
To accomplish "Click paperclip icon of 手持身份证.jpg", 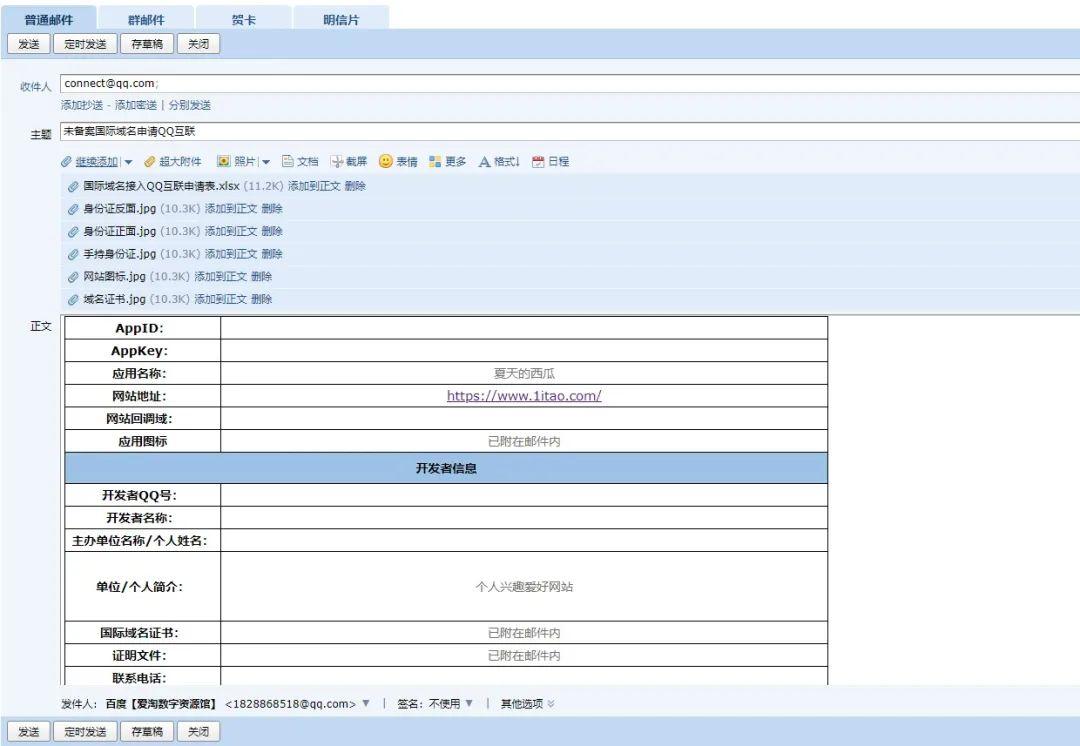I will pyautogui.click(x=73, y=254).
